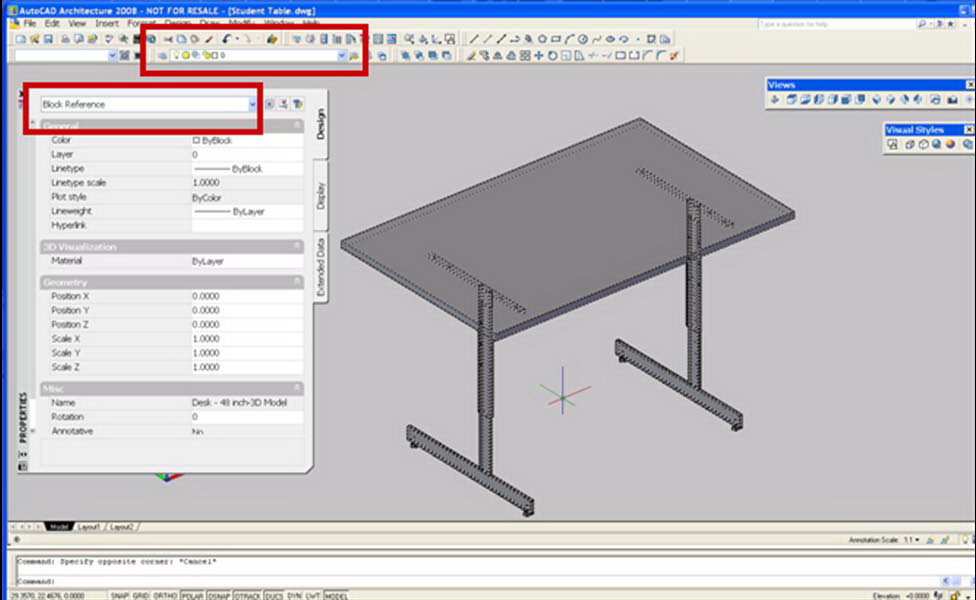Image resolution: width=976 pixels, height=600 pixels.
Task: Switch to the Layout1 tab
Action: click(x=88, y=527)
